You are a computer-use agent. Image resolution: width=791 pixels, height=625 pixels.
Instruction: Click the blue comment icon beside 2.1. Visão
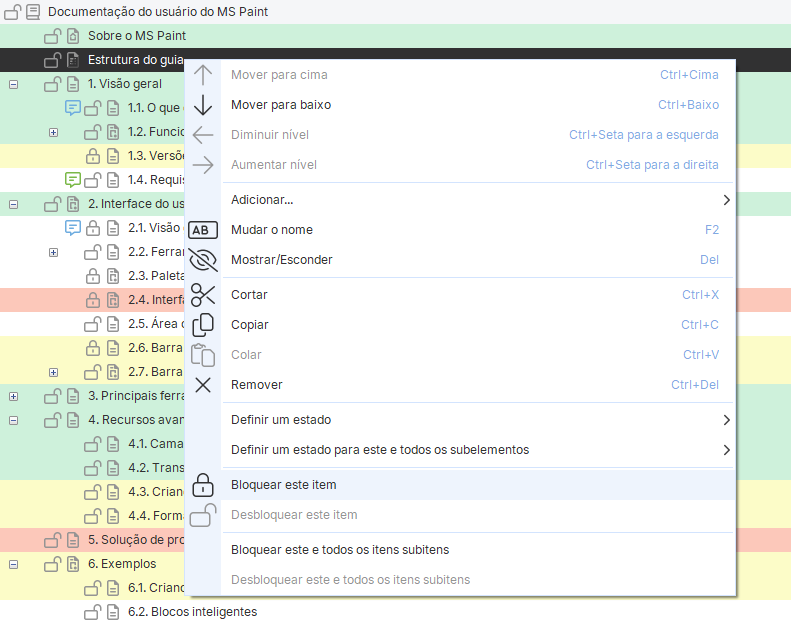[x=72, y=228]
